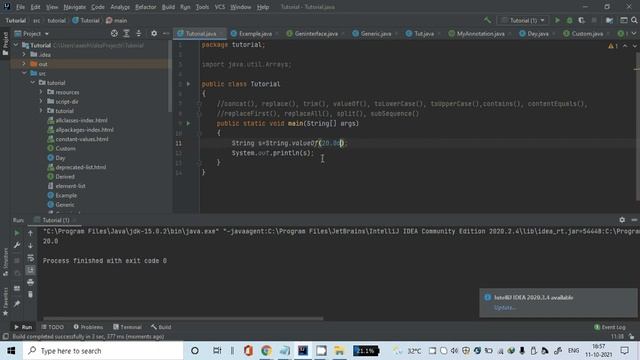
Task: Click the console horizontal scrollbar
Action: (183, 318)
